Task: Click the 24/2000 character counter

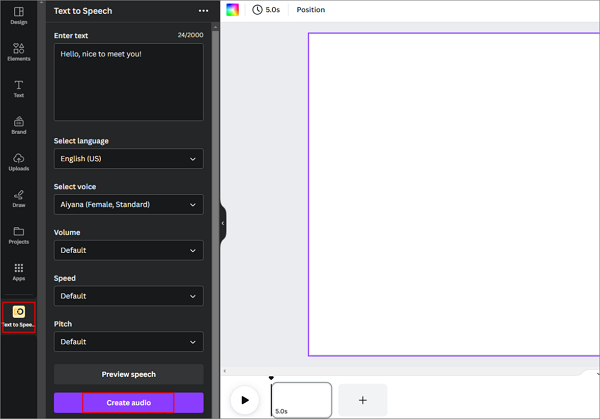Action: 191,35
